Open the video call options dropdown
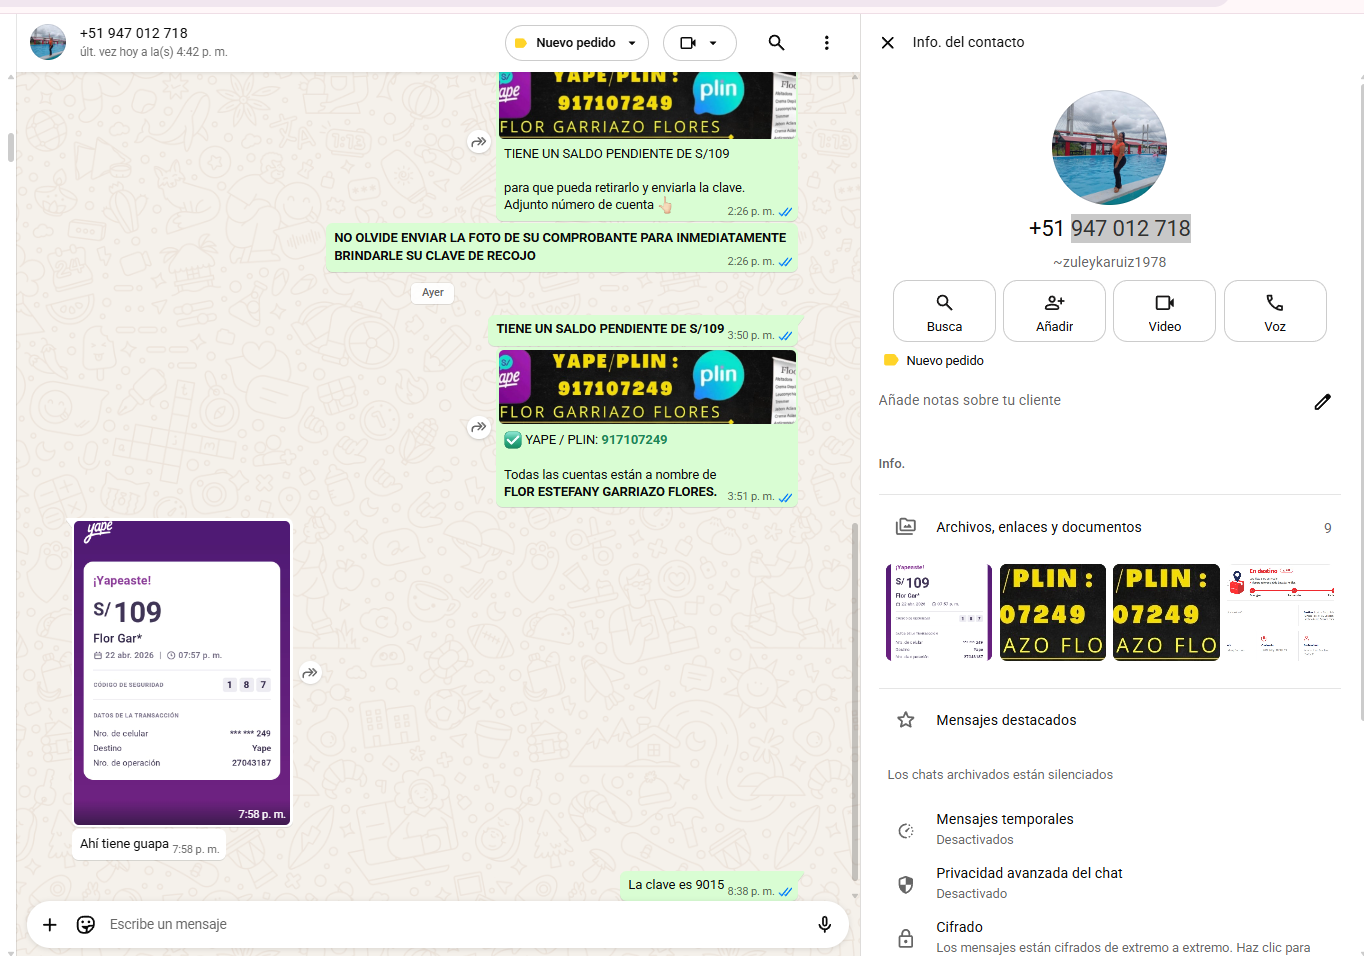Viewport: 1364px width, 956px height. (x=699, y=43)
